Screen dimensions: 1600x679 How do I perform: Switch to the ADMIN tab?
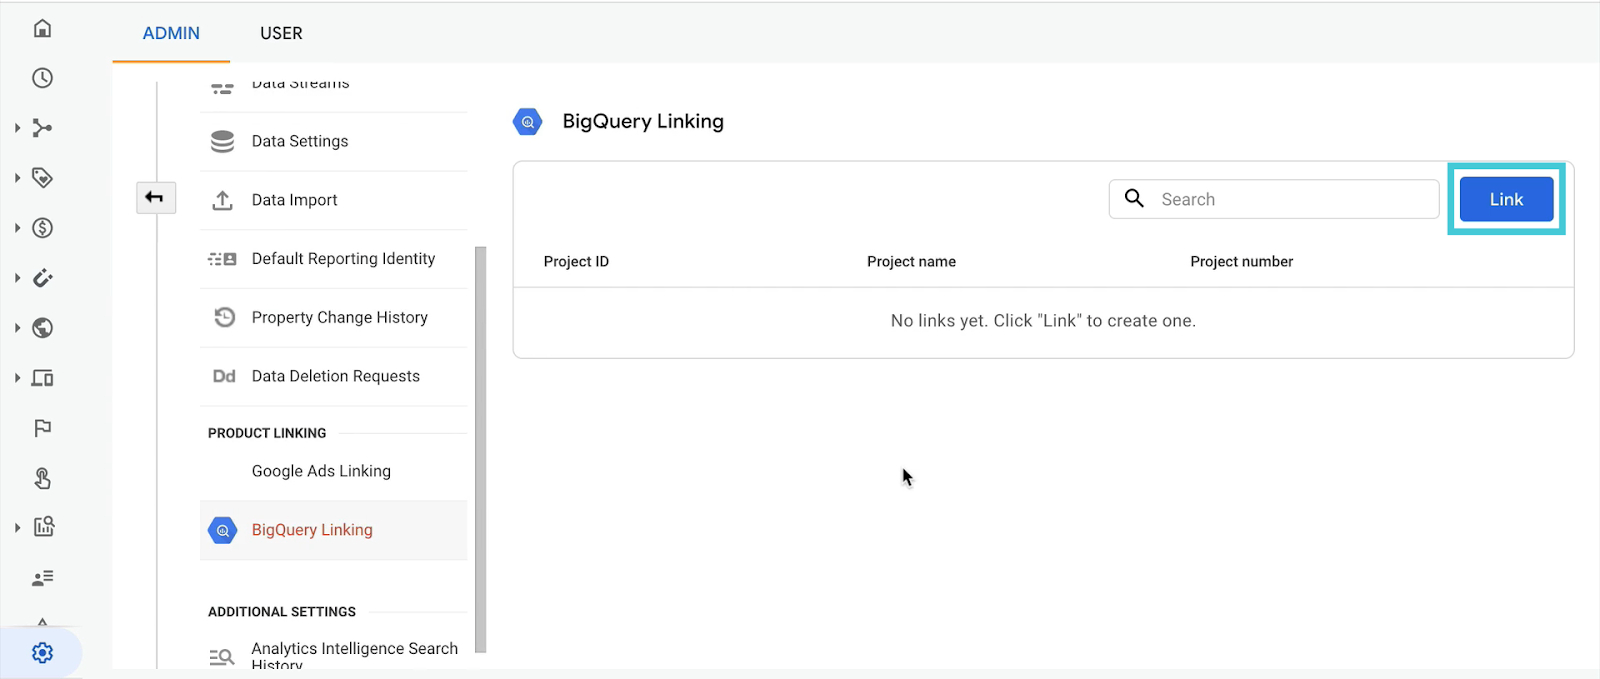(x=171, y=33)
